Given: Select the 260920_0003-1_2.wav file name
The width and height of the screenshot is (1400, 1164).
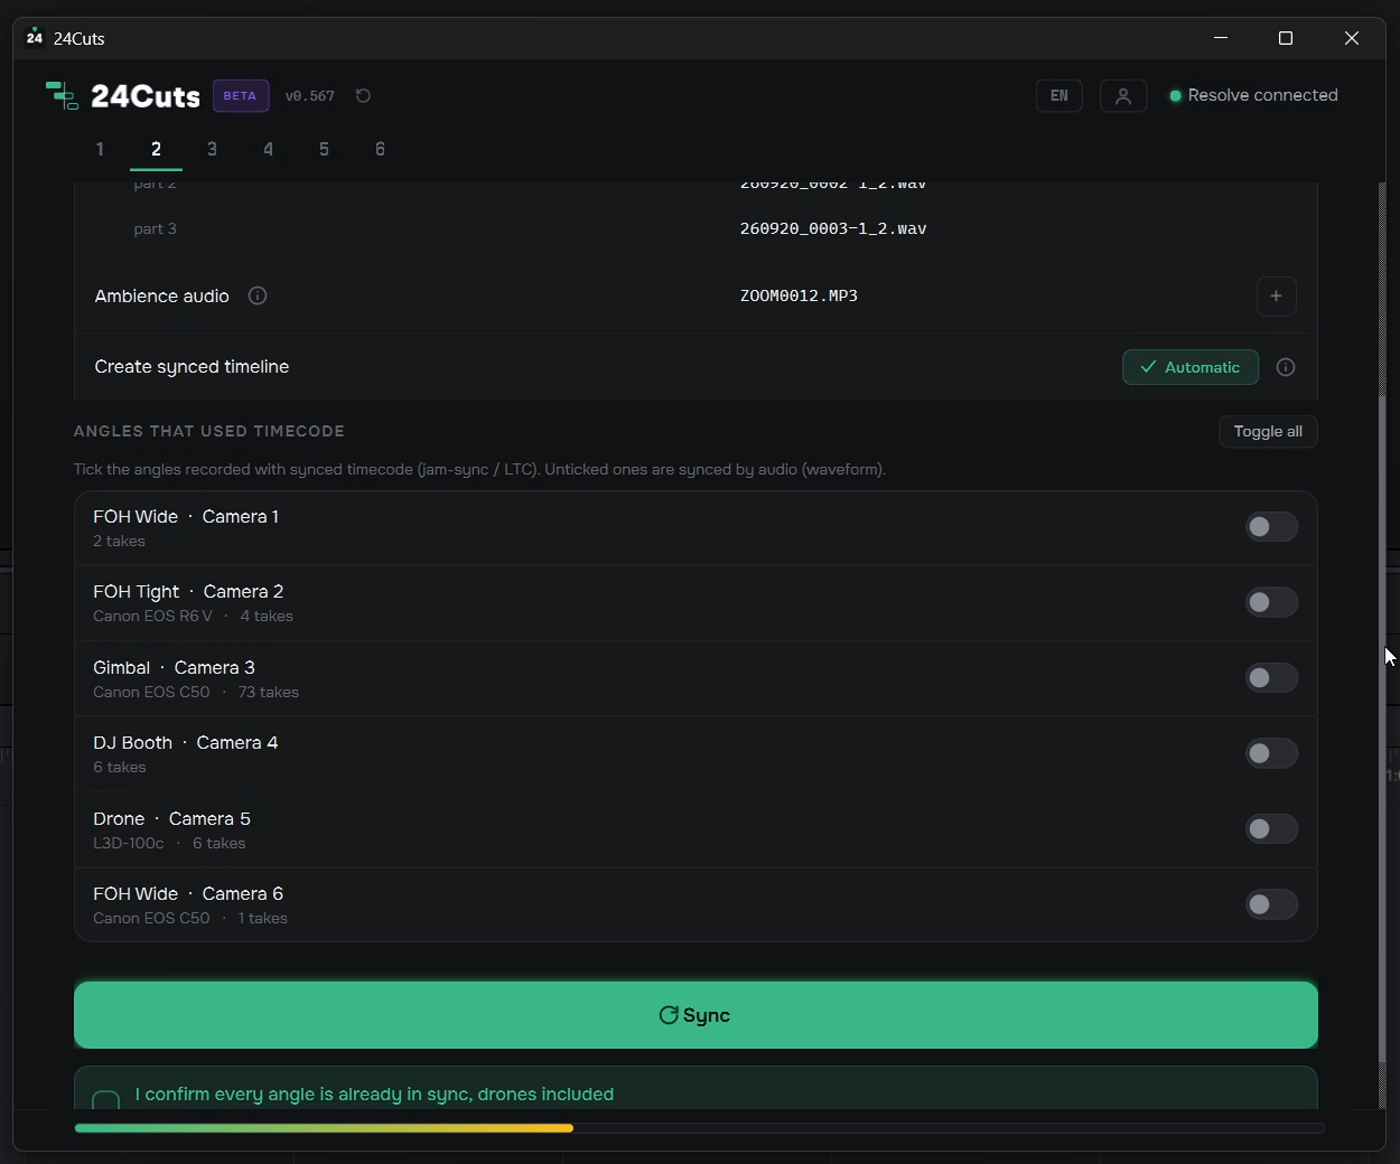Looking at the screenshot, I should coord(833,229).
